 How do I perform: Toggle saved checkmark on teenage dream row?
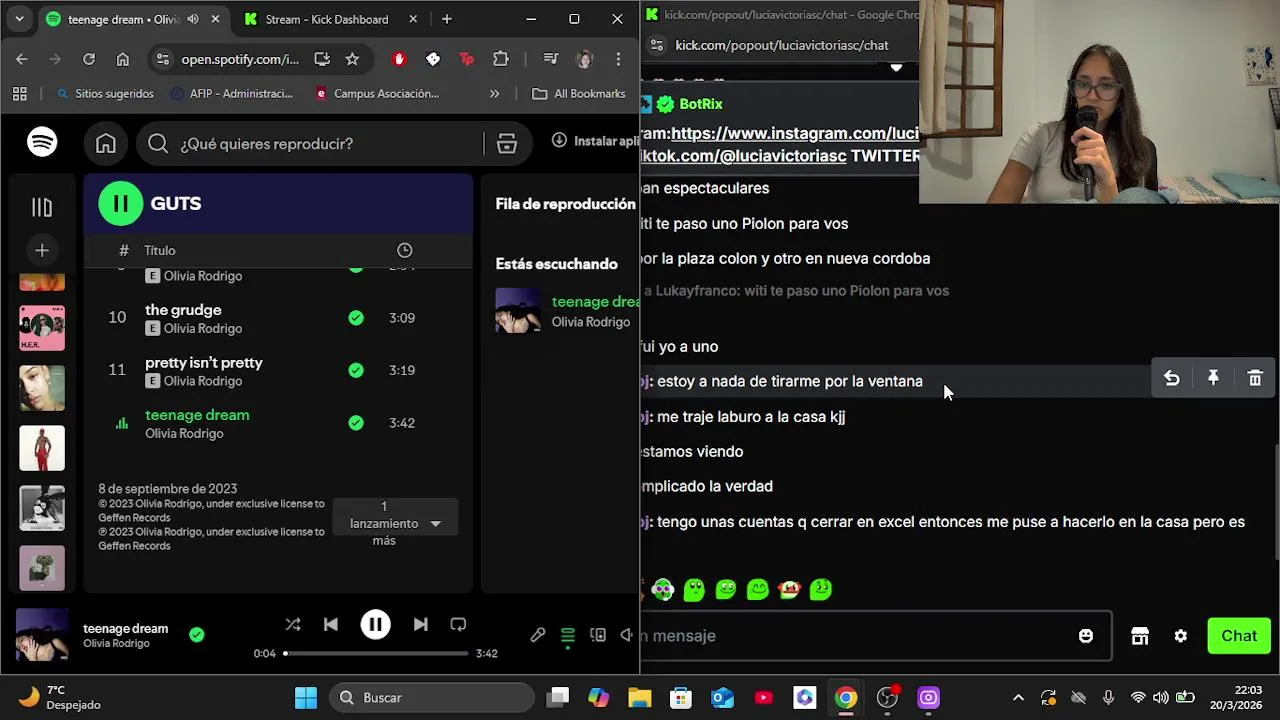click(356, 423)
